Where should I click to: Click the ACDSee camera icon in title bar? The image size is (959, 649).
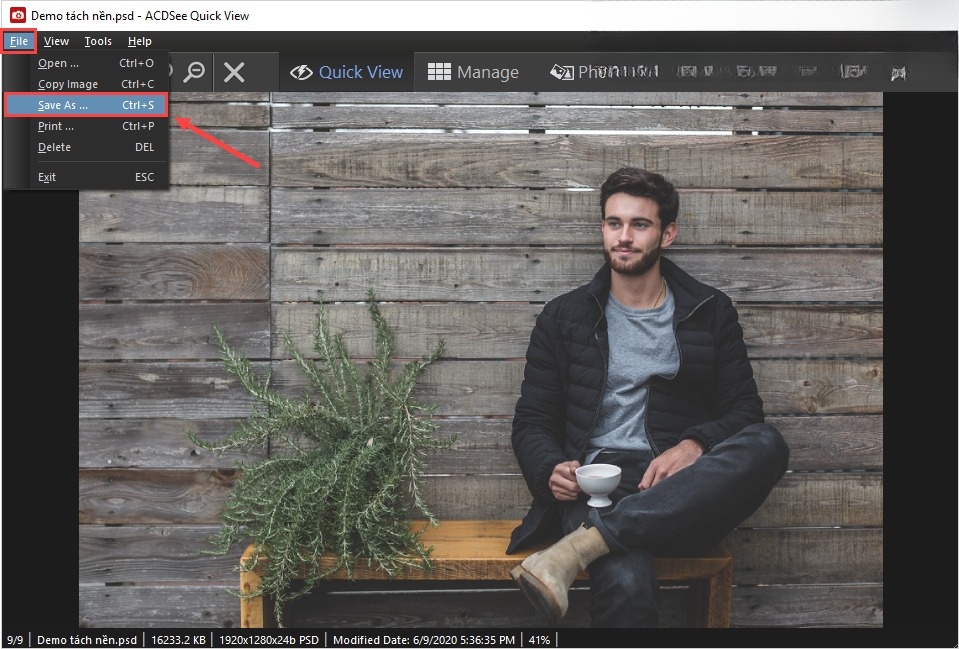click(x=17, y=16)
